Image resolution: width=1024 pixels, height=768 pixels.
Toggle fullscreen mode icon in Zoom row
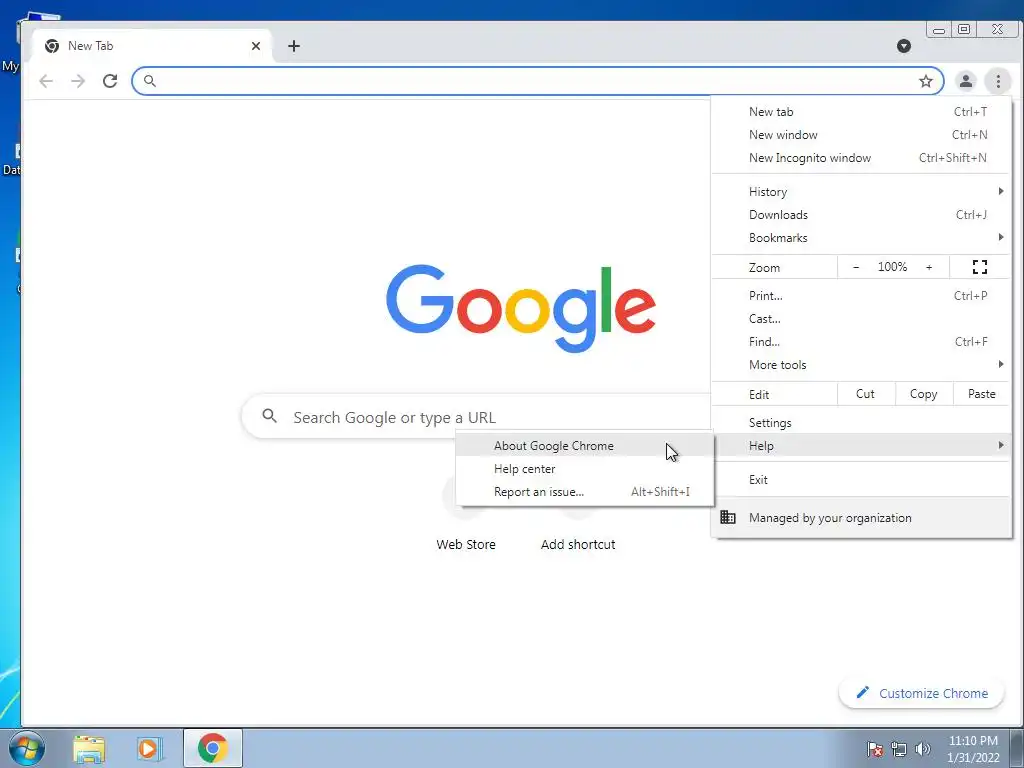click(980, 266)
